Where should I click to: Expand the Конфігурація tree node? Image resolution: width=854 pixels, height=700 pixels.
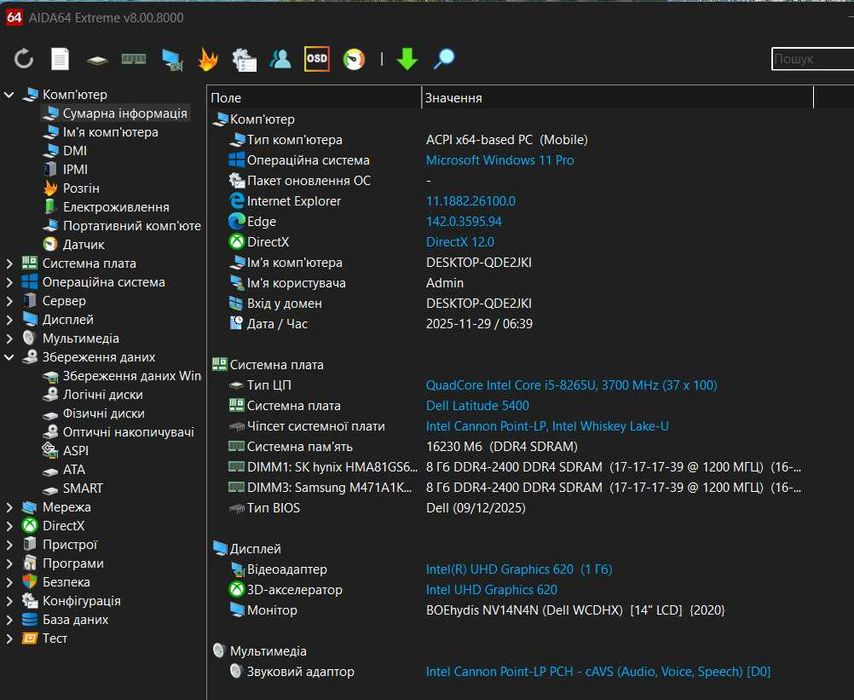(x=9, y=601)
